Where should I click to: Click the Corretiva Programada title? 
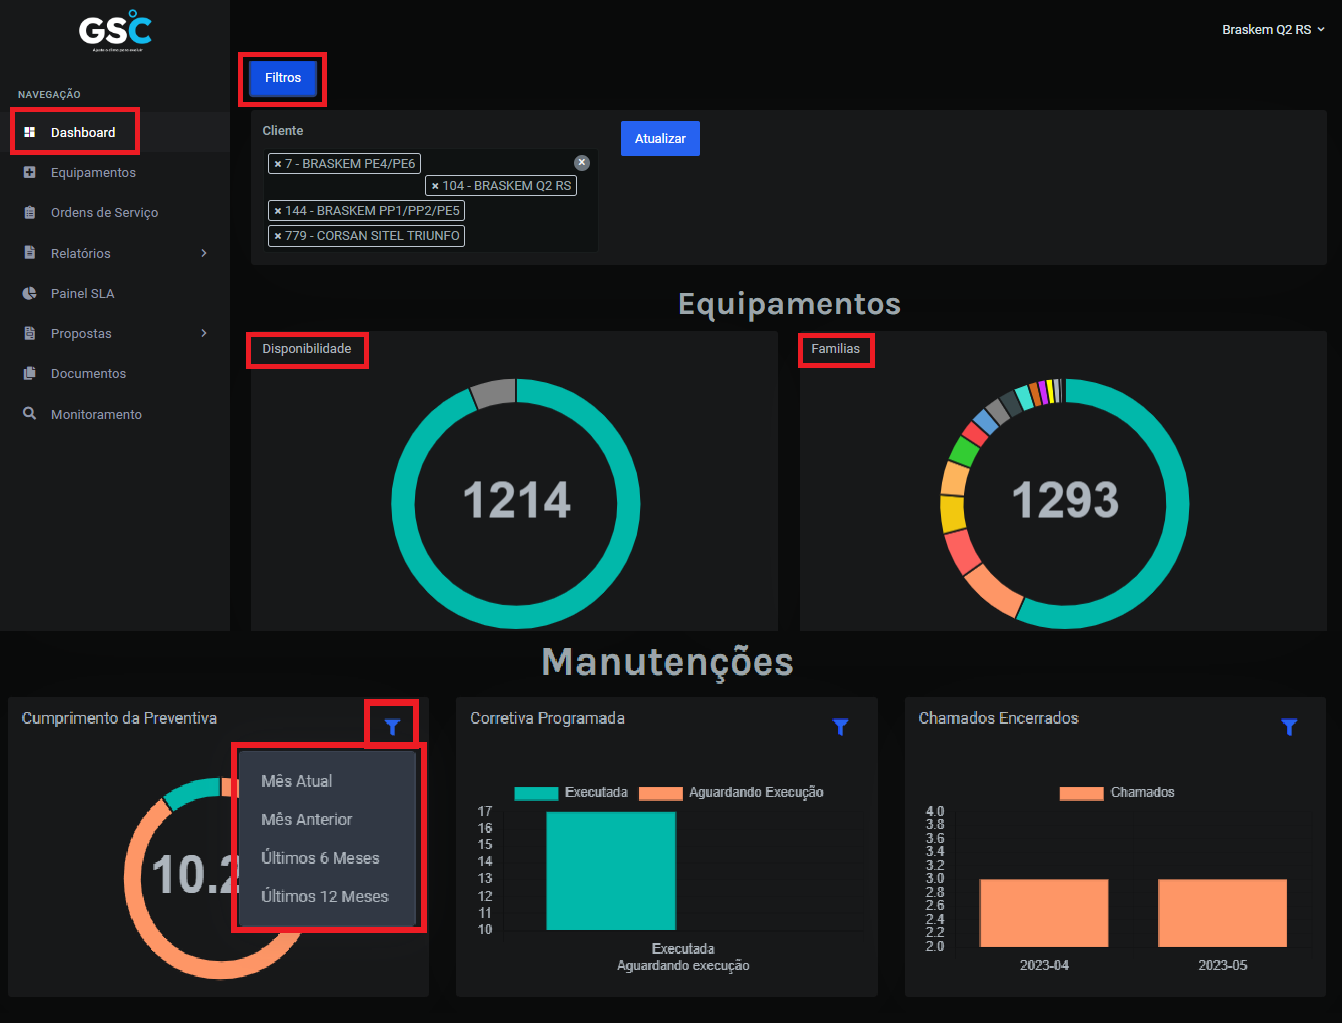tap(548, 718)
